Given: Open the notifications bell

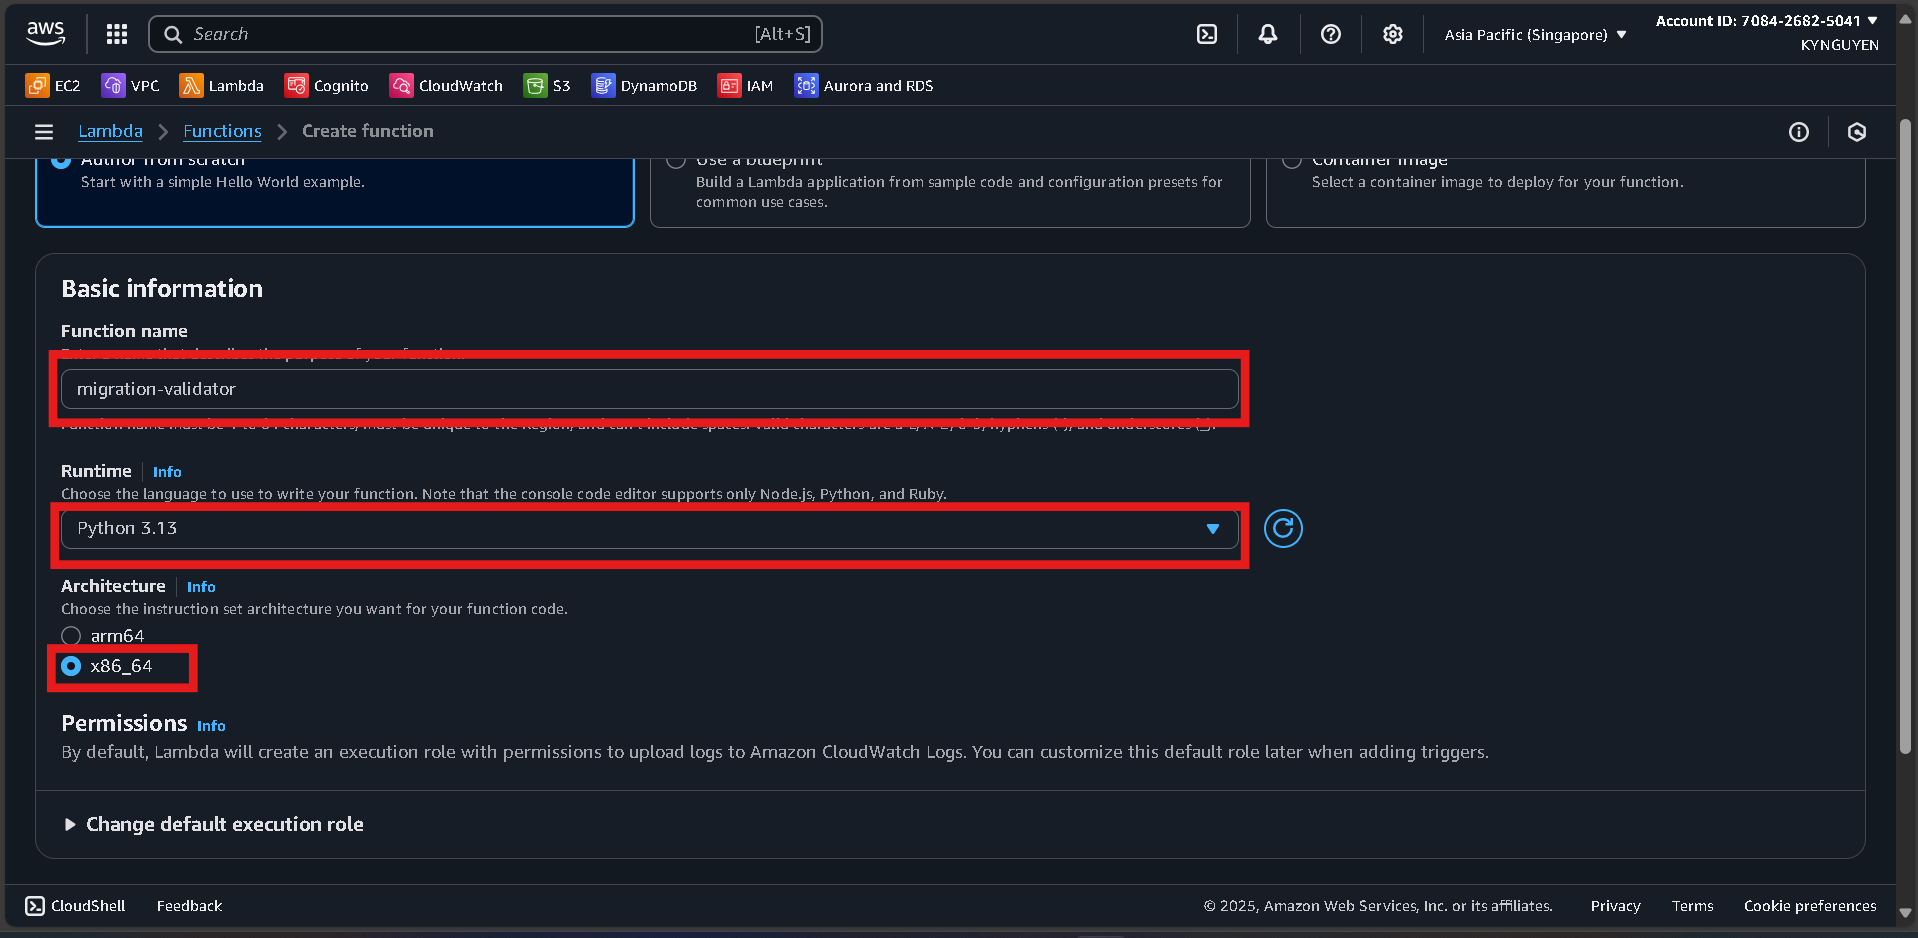Looking at the screenshot, I should 1267,33.
